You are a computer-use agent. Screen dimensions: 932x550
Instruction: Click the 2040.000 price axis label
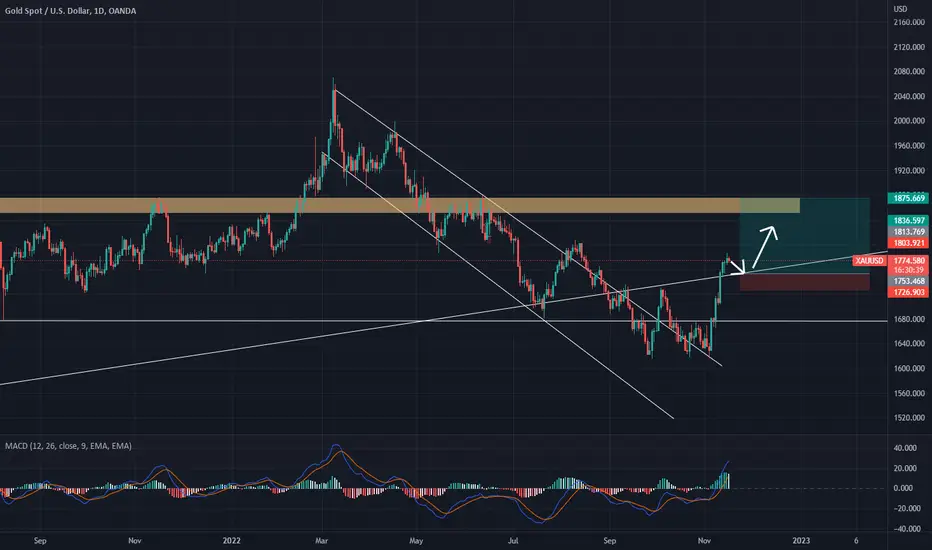pos(909,96)
